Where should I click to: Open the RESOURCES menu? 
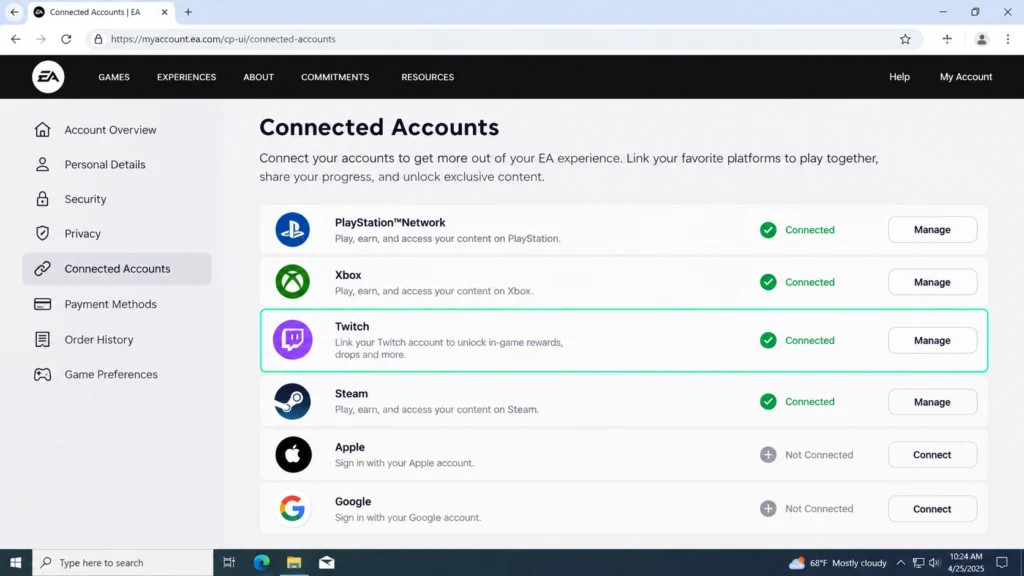[428, 77]
